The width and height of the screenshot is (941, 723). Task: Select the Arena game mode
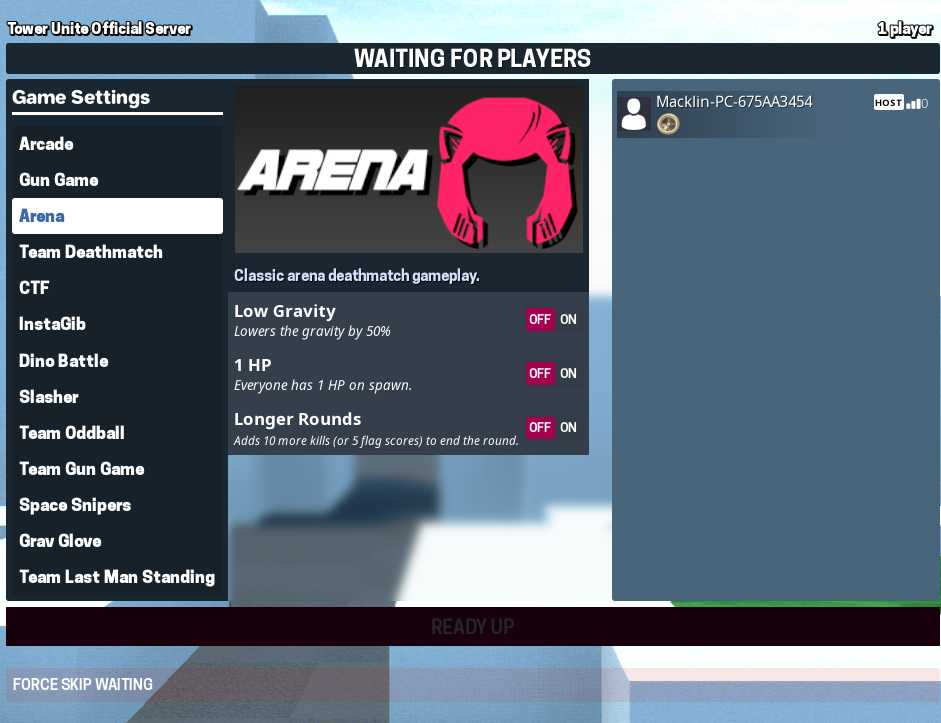117,216
